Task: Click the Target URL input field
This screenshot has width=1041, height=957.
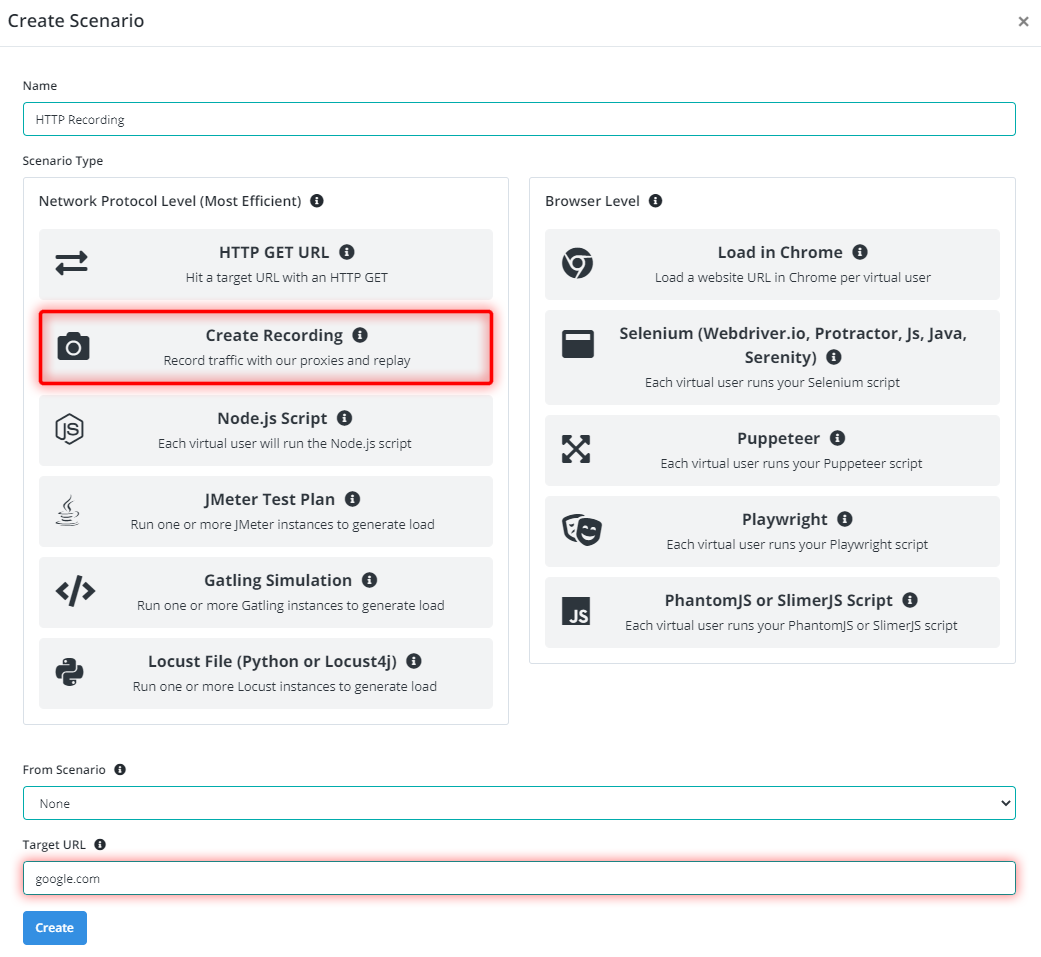Action: tap(519, 878)
